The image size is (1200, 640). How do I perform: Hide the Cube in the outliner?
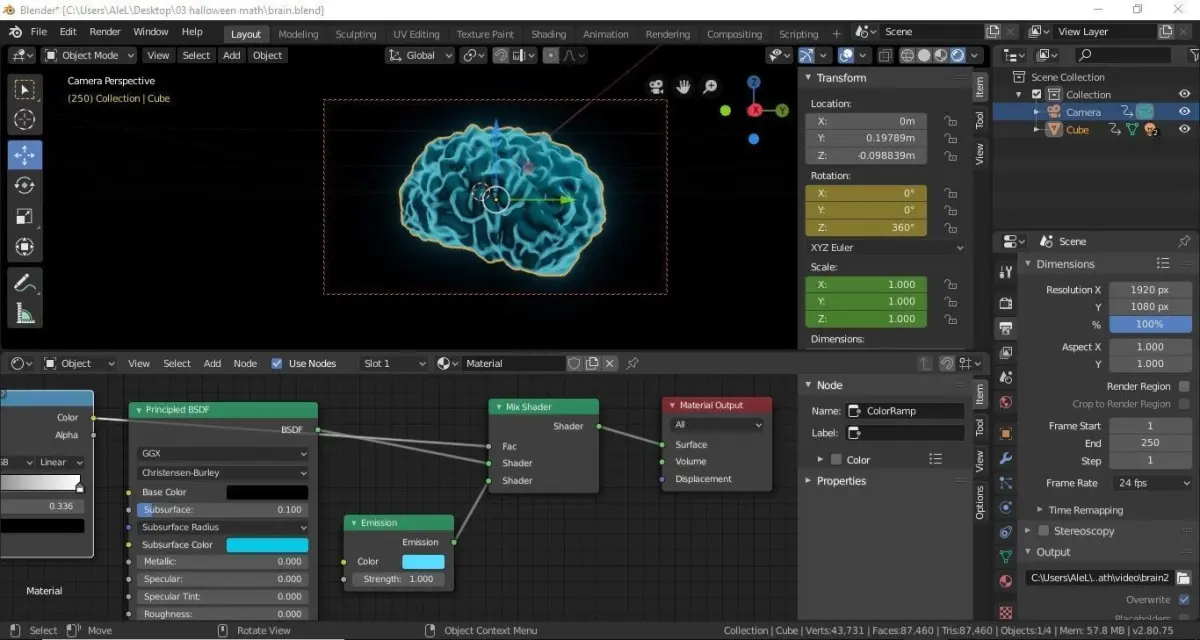coord(1184,130)
